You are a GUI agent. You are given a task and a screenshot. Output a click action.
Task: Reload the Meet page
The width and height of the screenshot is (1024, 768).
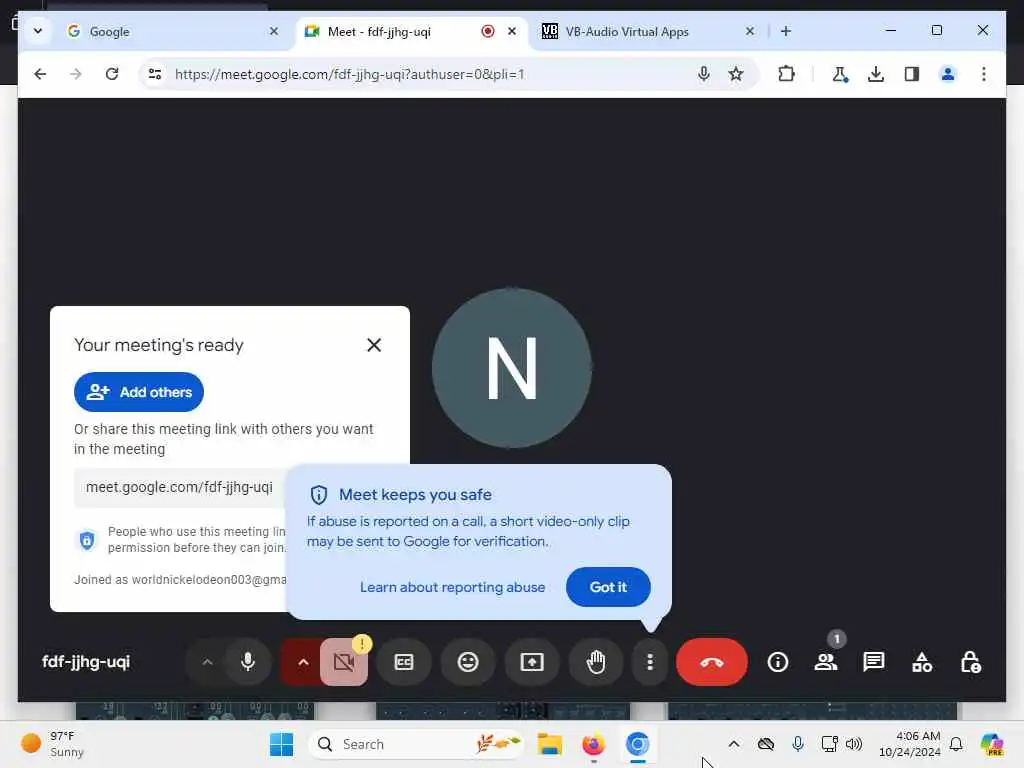112,74
